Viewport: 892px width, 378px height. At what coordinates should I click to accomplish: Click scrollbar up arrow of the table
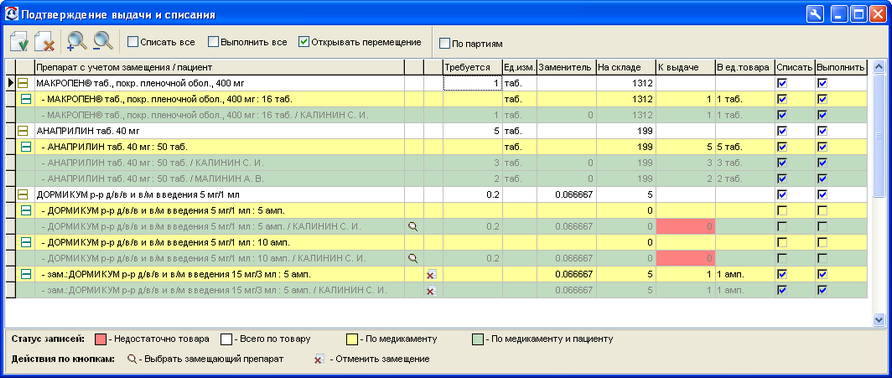point(878,66)
